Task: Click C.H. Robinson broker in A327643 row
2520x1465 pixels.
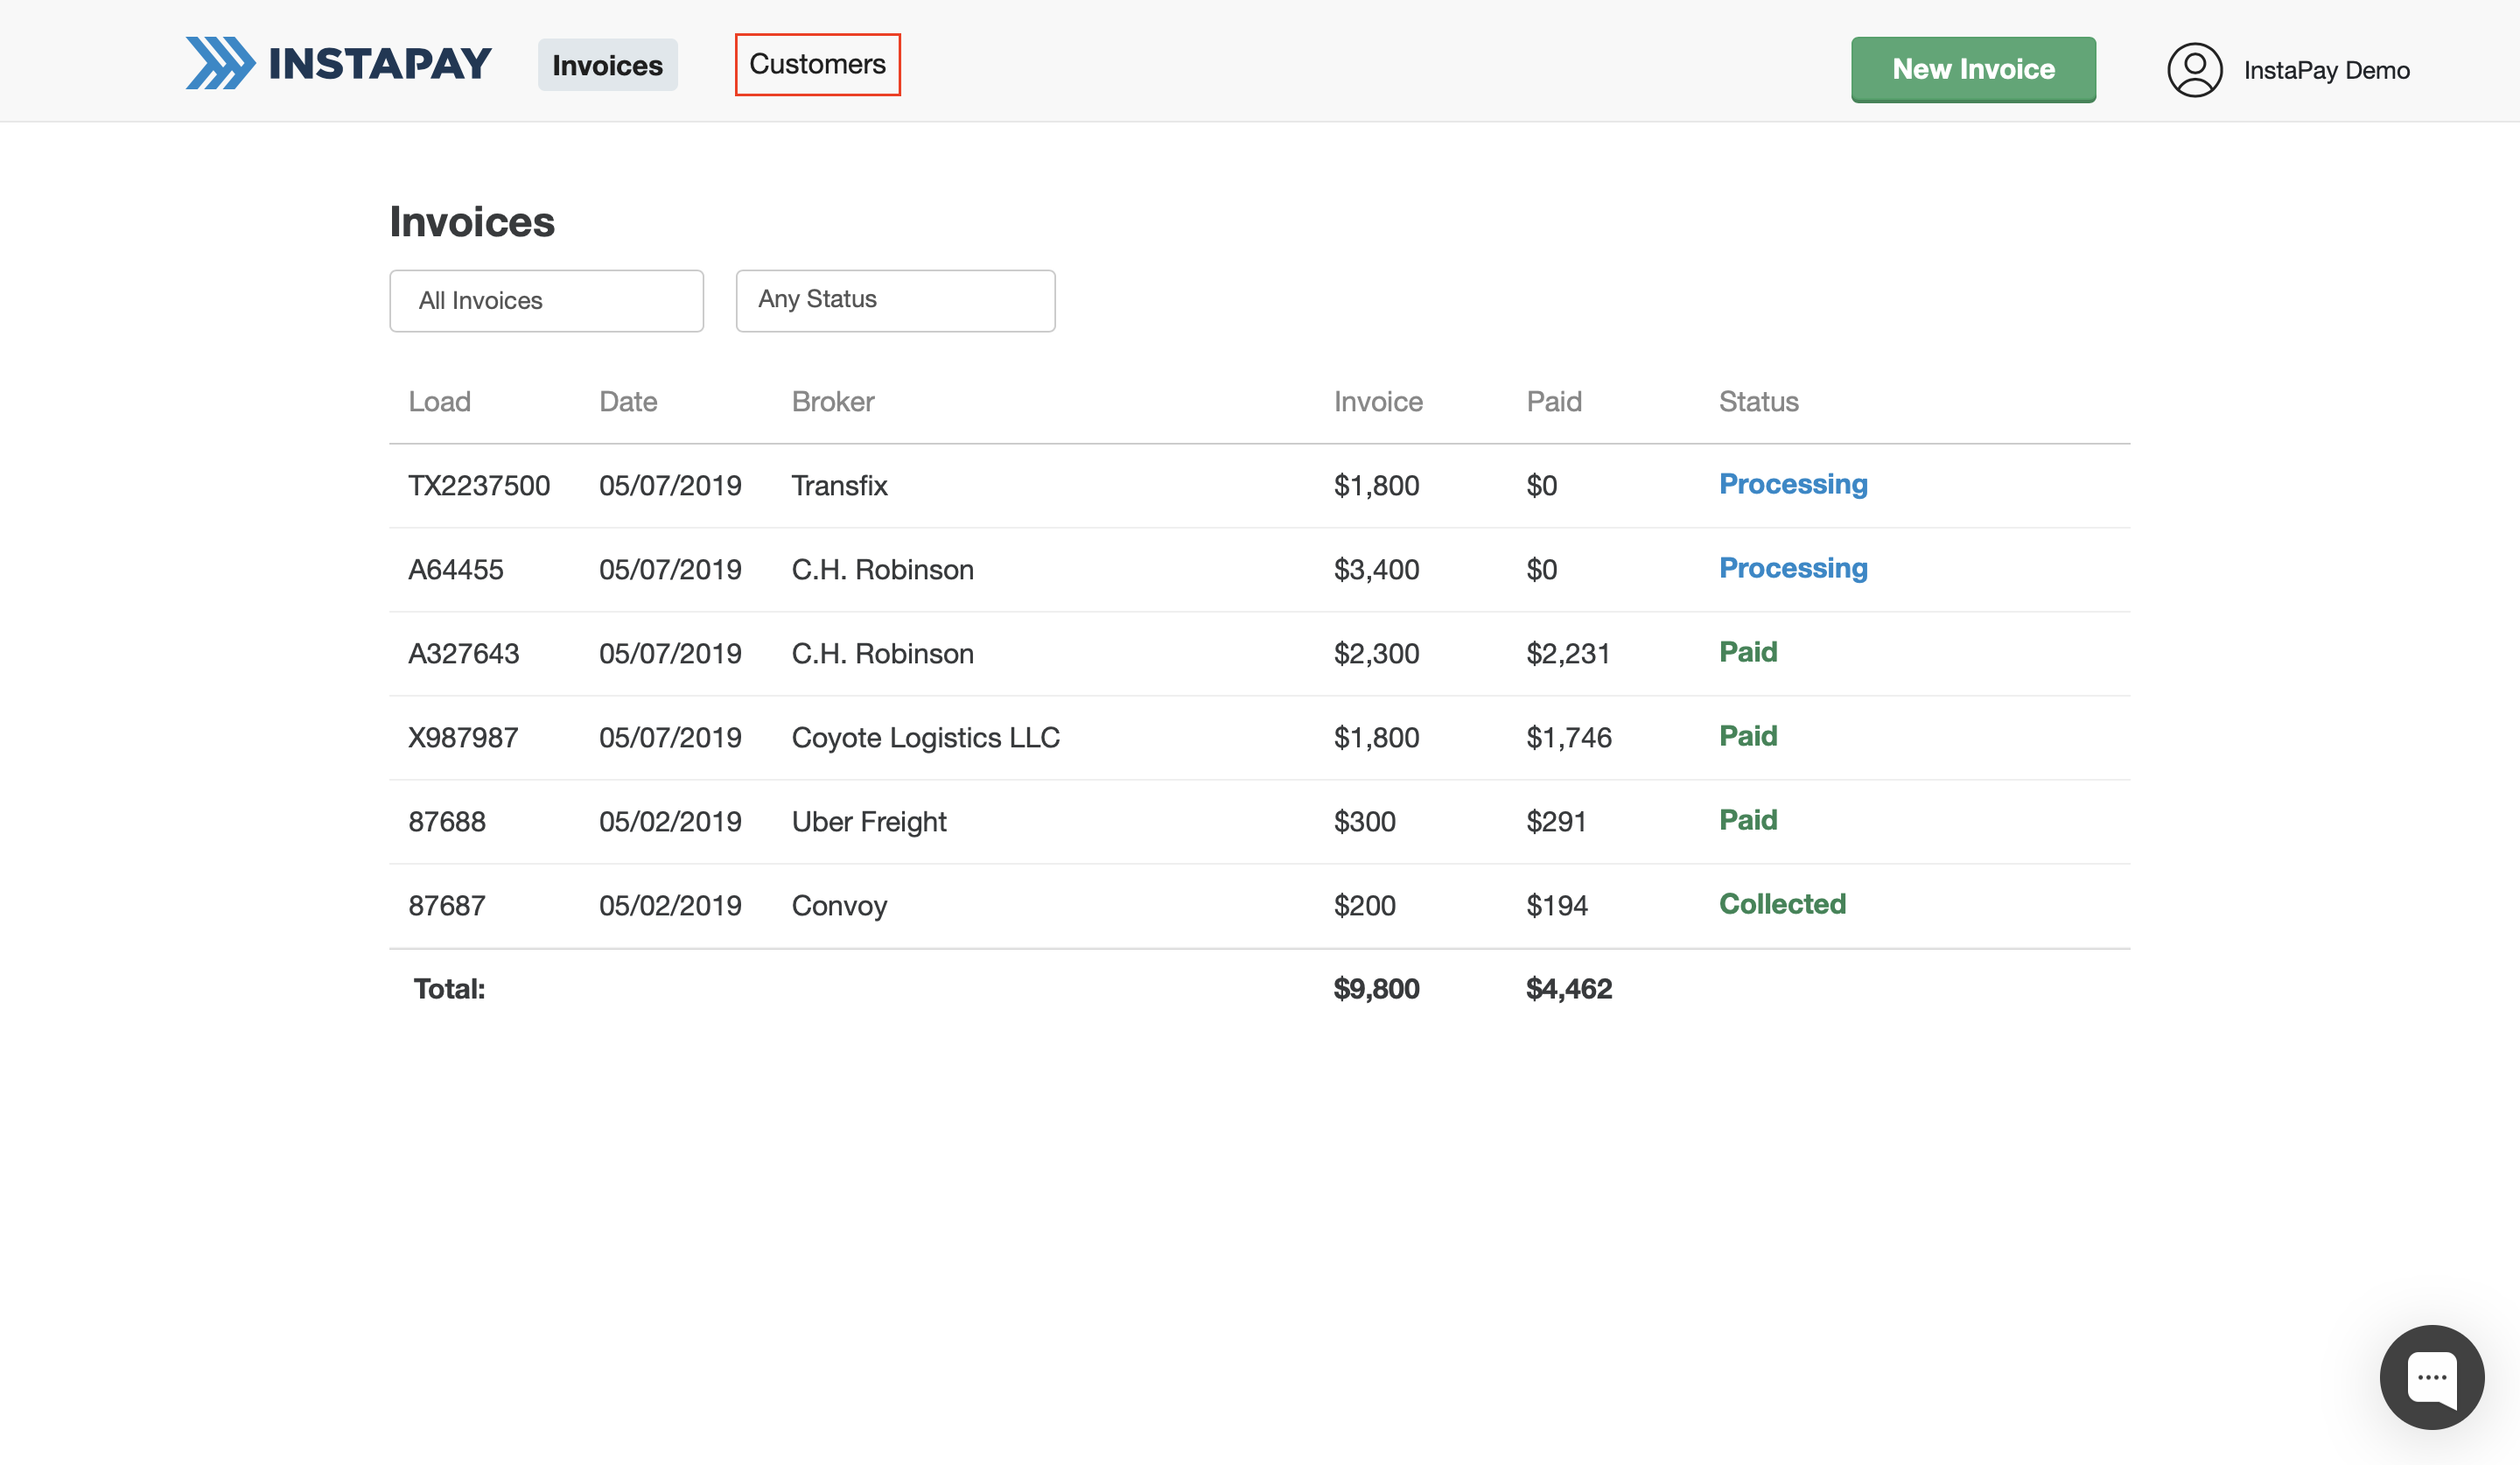Action: [x=882, y=653]
